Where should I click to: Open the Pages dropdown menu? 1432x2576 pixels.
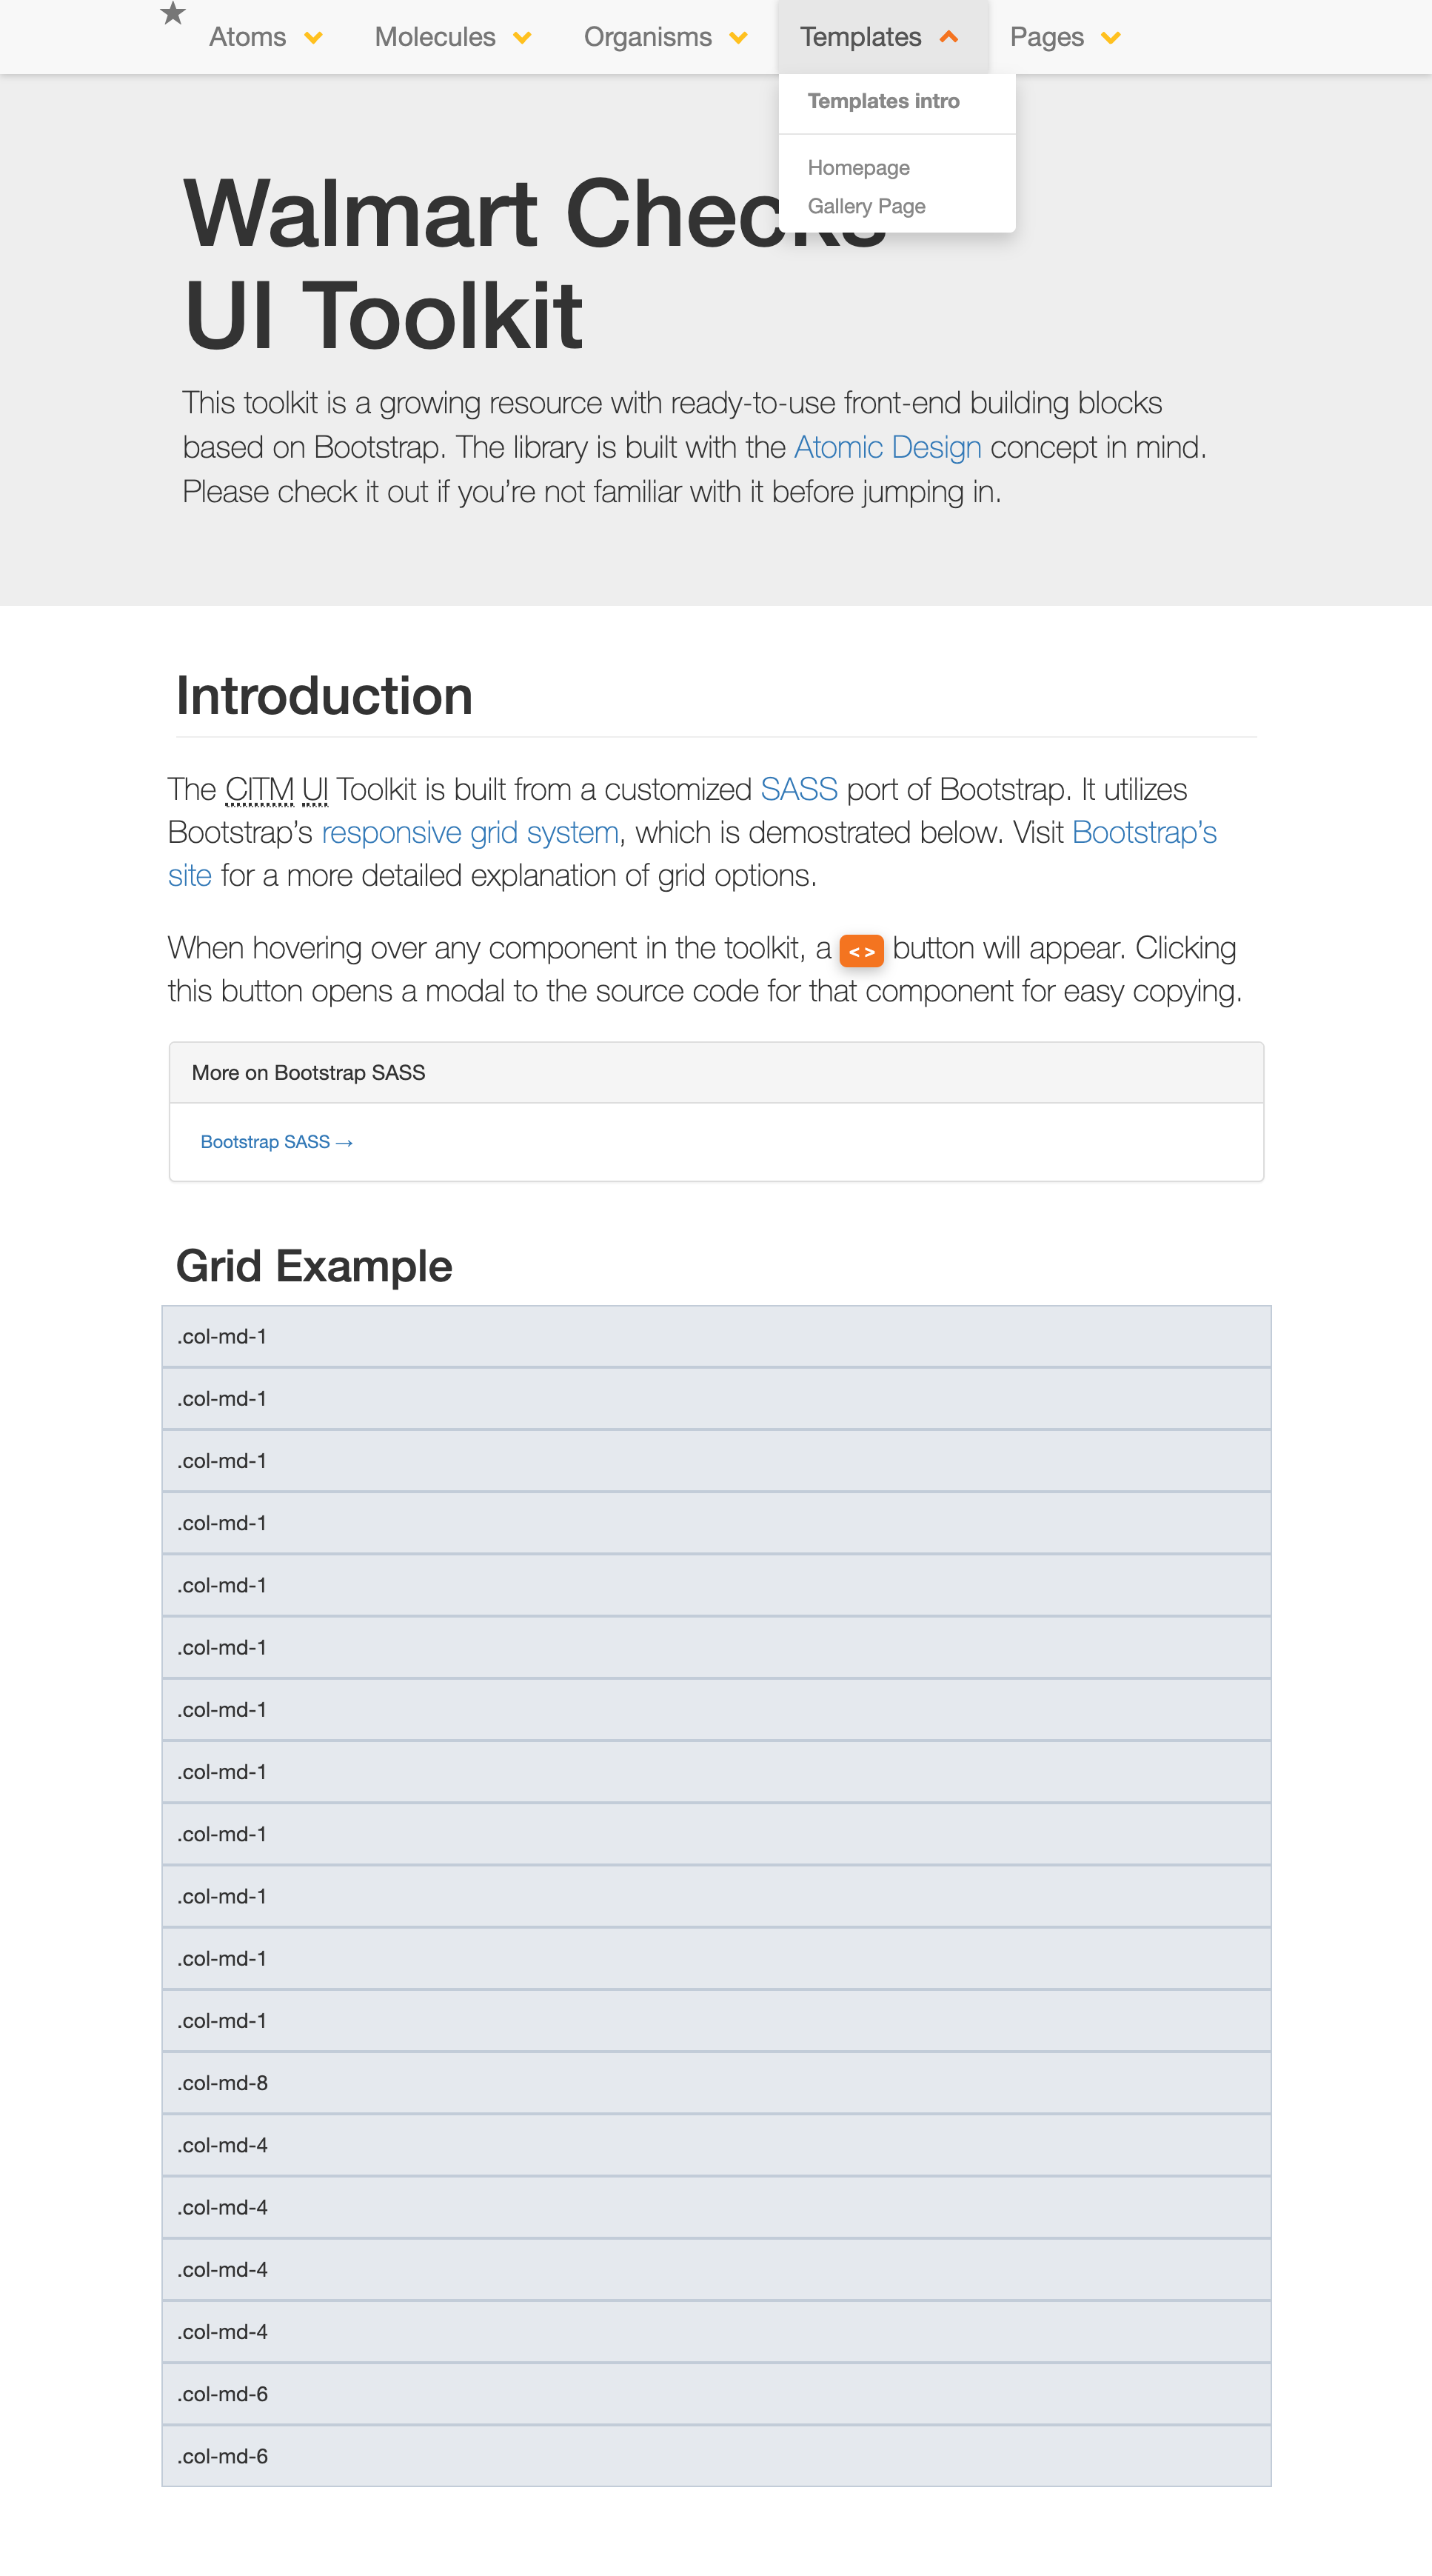[1064, 38]
